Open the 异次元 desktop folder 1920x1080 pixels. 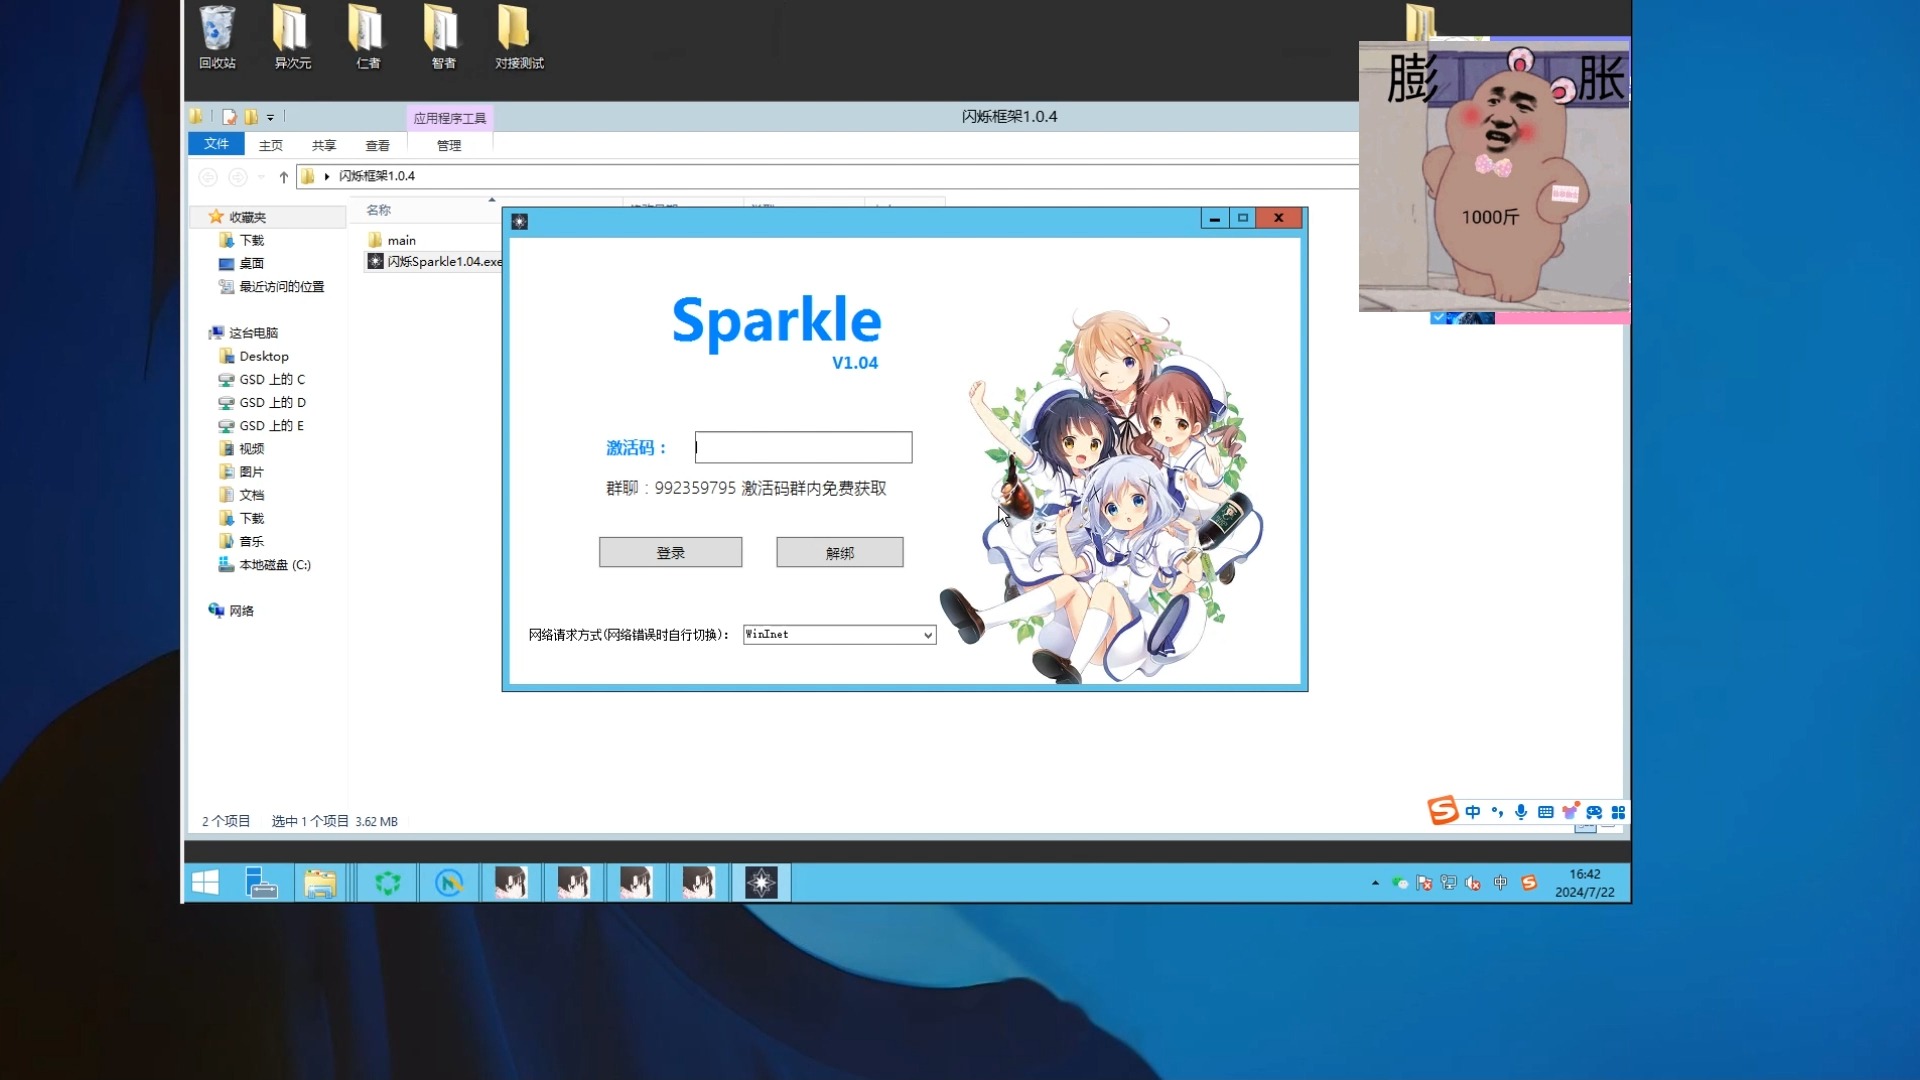(292, 38)
